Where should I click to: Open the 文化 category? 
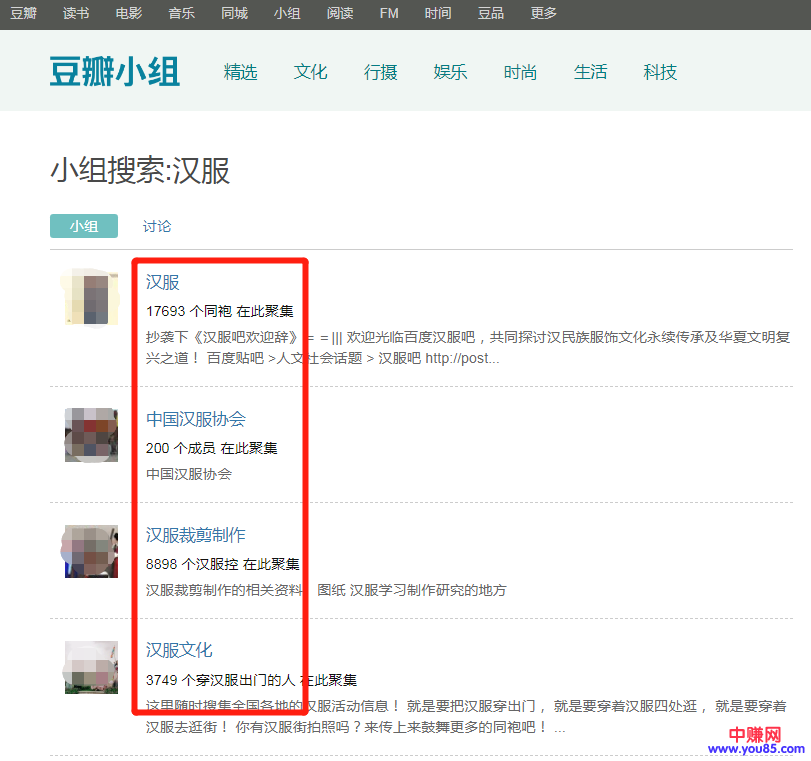pyautogui.click(x=310, y=72)
